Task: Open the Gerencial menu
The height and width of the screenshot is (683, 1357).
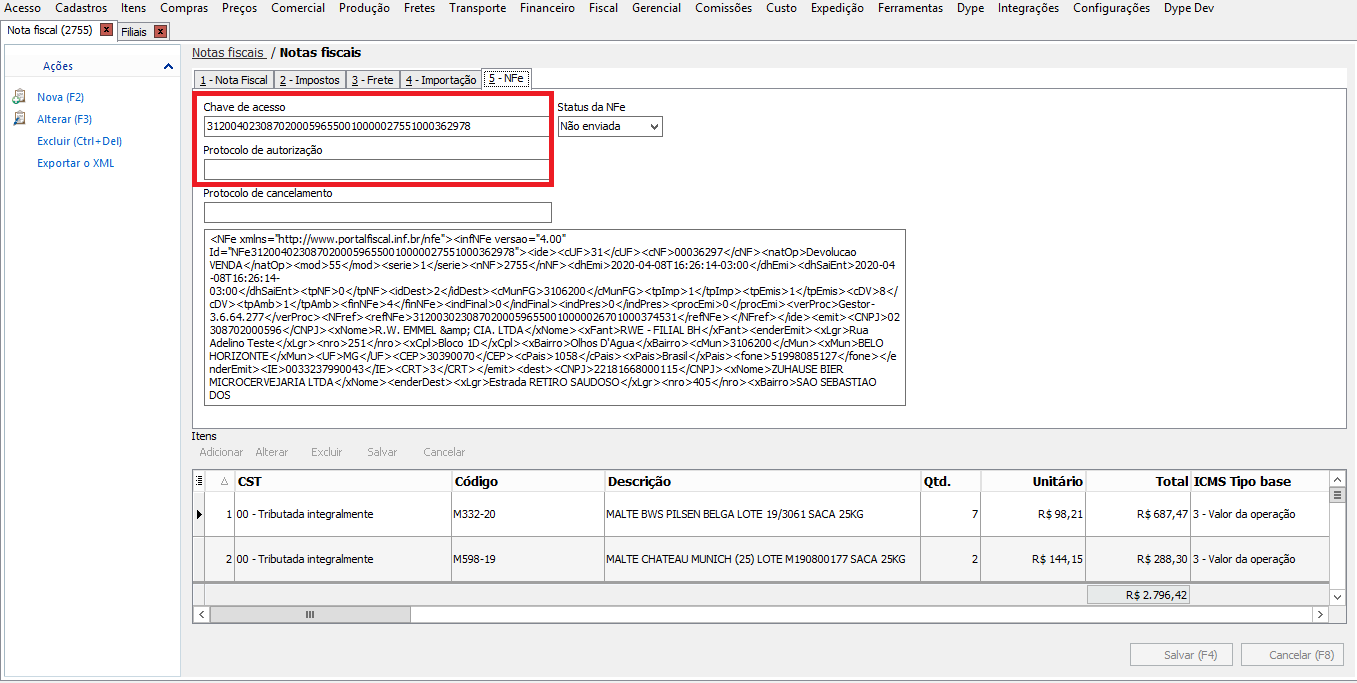Action: coord(656,8)
